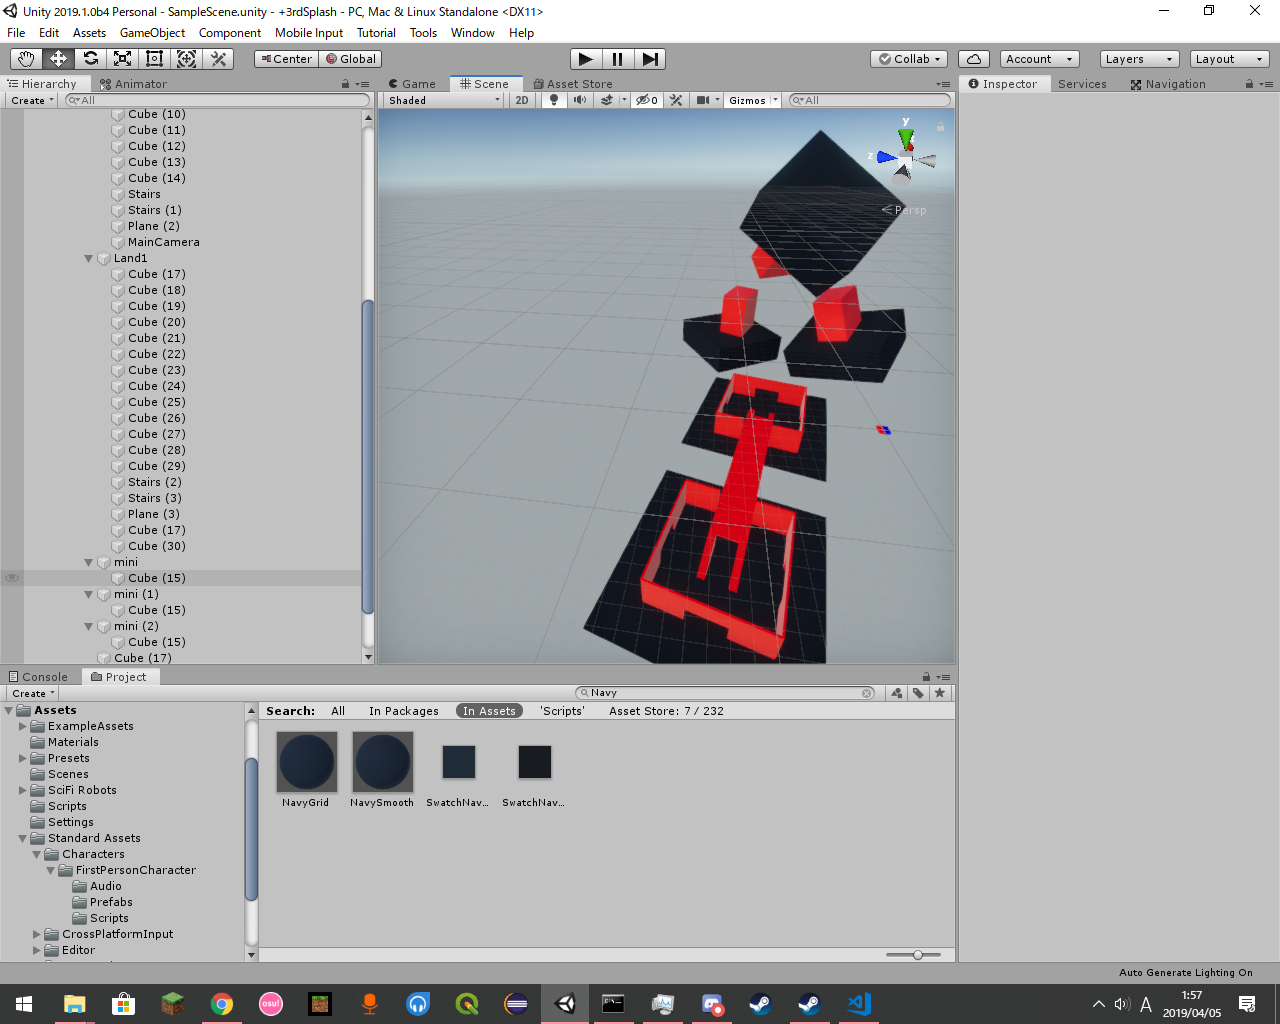Image resolution: width=1280 pixels, height=1024 pixels.
Task: Toggle scene lighting bulb icon
Action: click(x=554, y=100)
